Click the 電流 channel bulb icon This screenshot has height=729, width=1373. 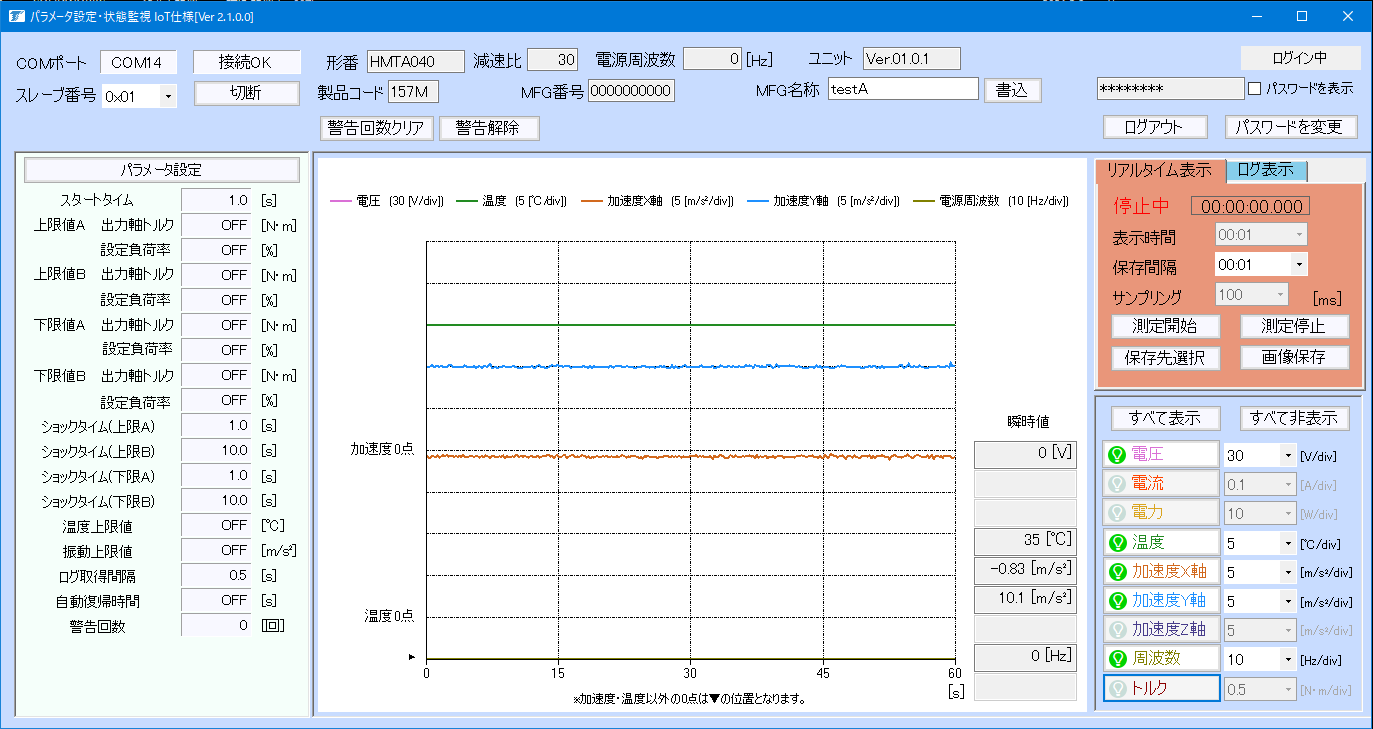click(x=1118, y=485)
